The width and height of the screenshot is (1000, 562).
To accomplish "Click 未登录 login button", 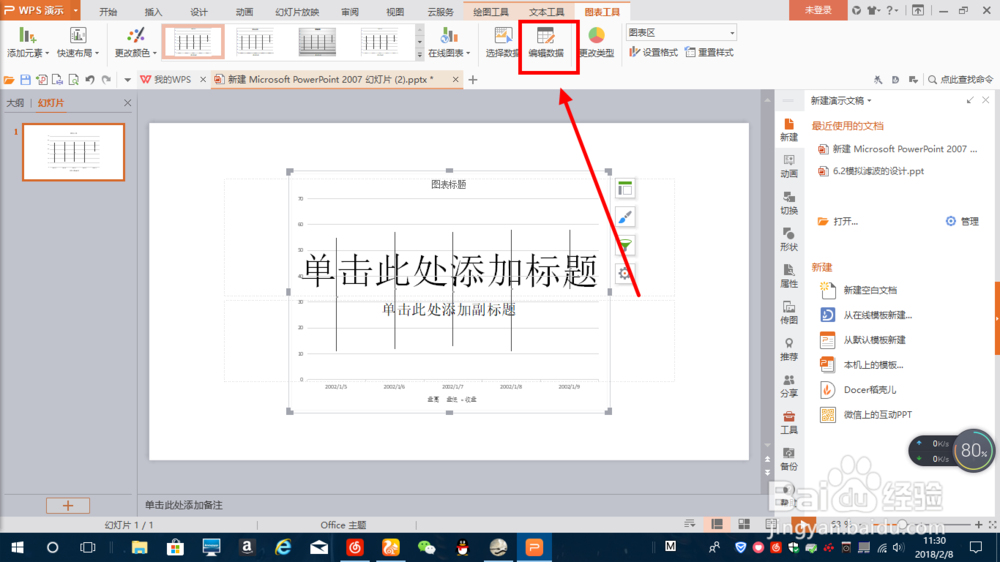I will pyautogui.click(x=818, y=10).
